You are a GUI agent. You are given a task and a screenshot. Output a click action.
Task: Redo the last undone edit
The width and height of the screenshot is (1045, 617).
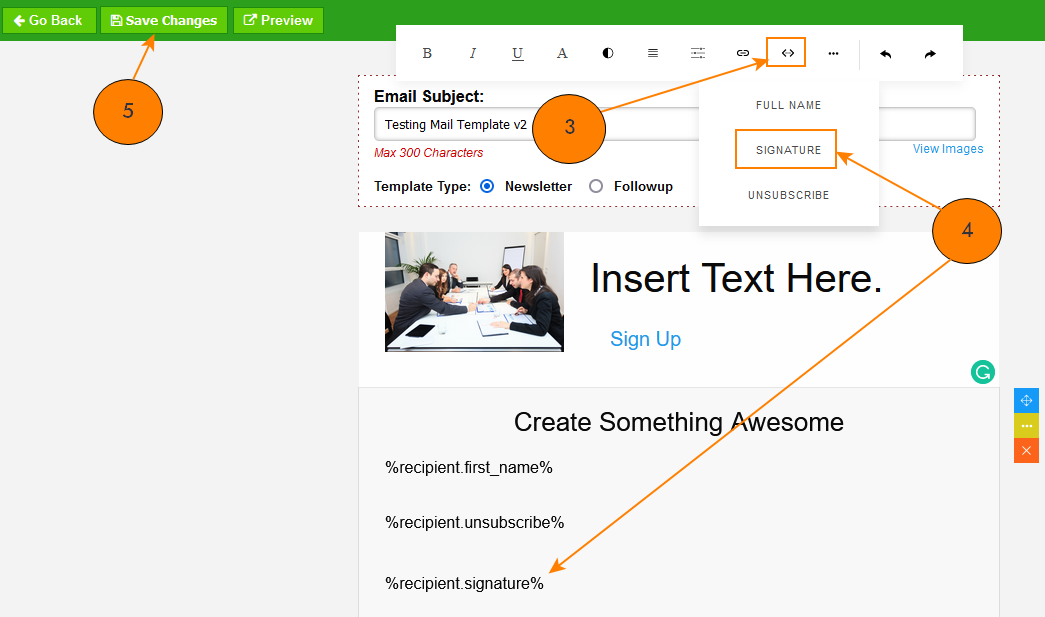pos(930,54)
